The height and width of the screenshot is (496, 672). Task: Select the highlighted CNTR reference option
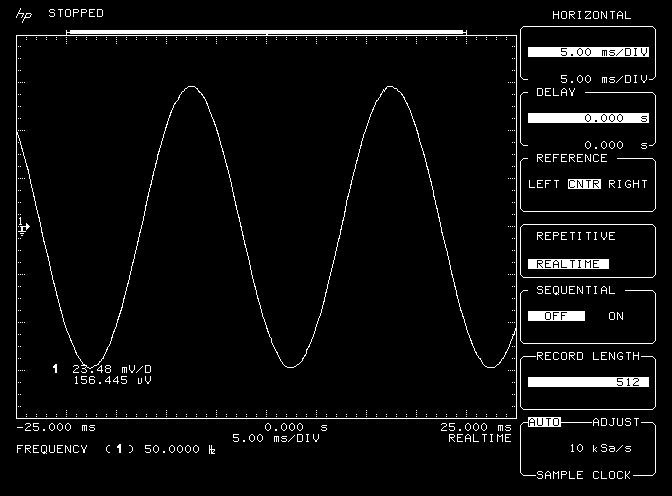coord(584,184)
